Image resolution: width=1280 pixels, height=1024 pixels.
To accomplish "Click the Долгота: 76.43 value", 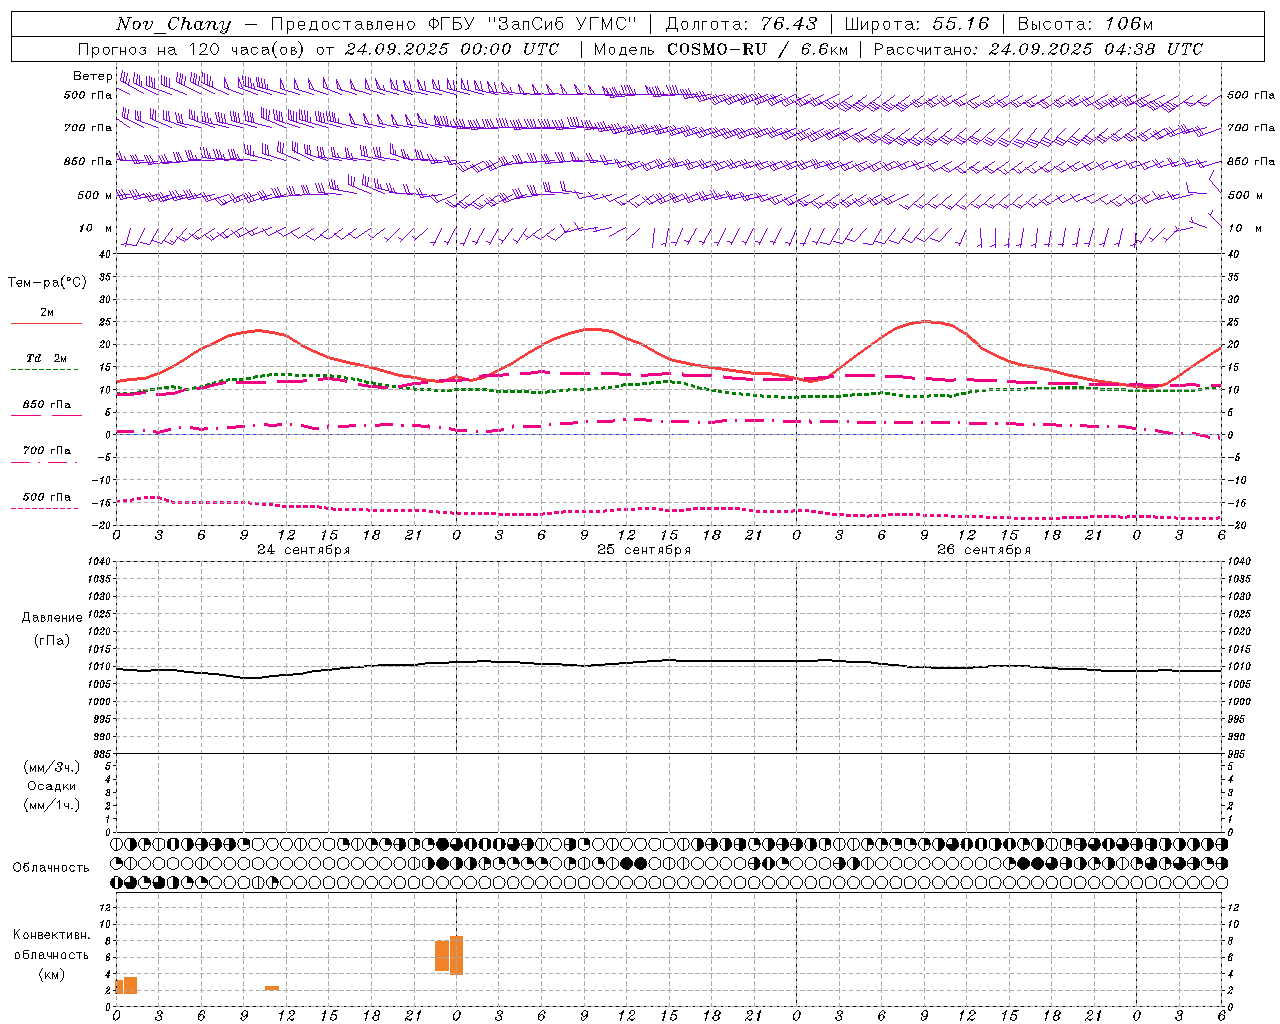I will point(741,24).
